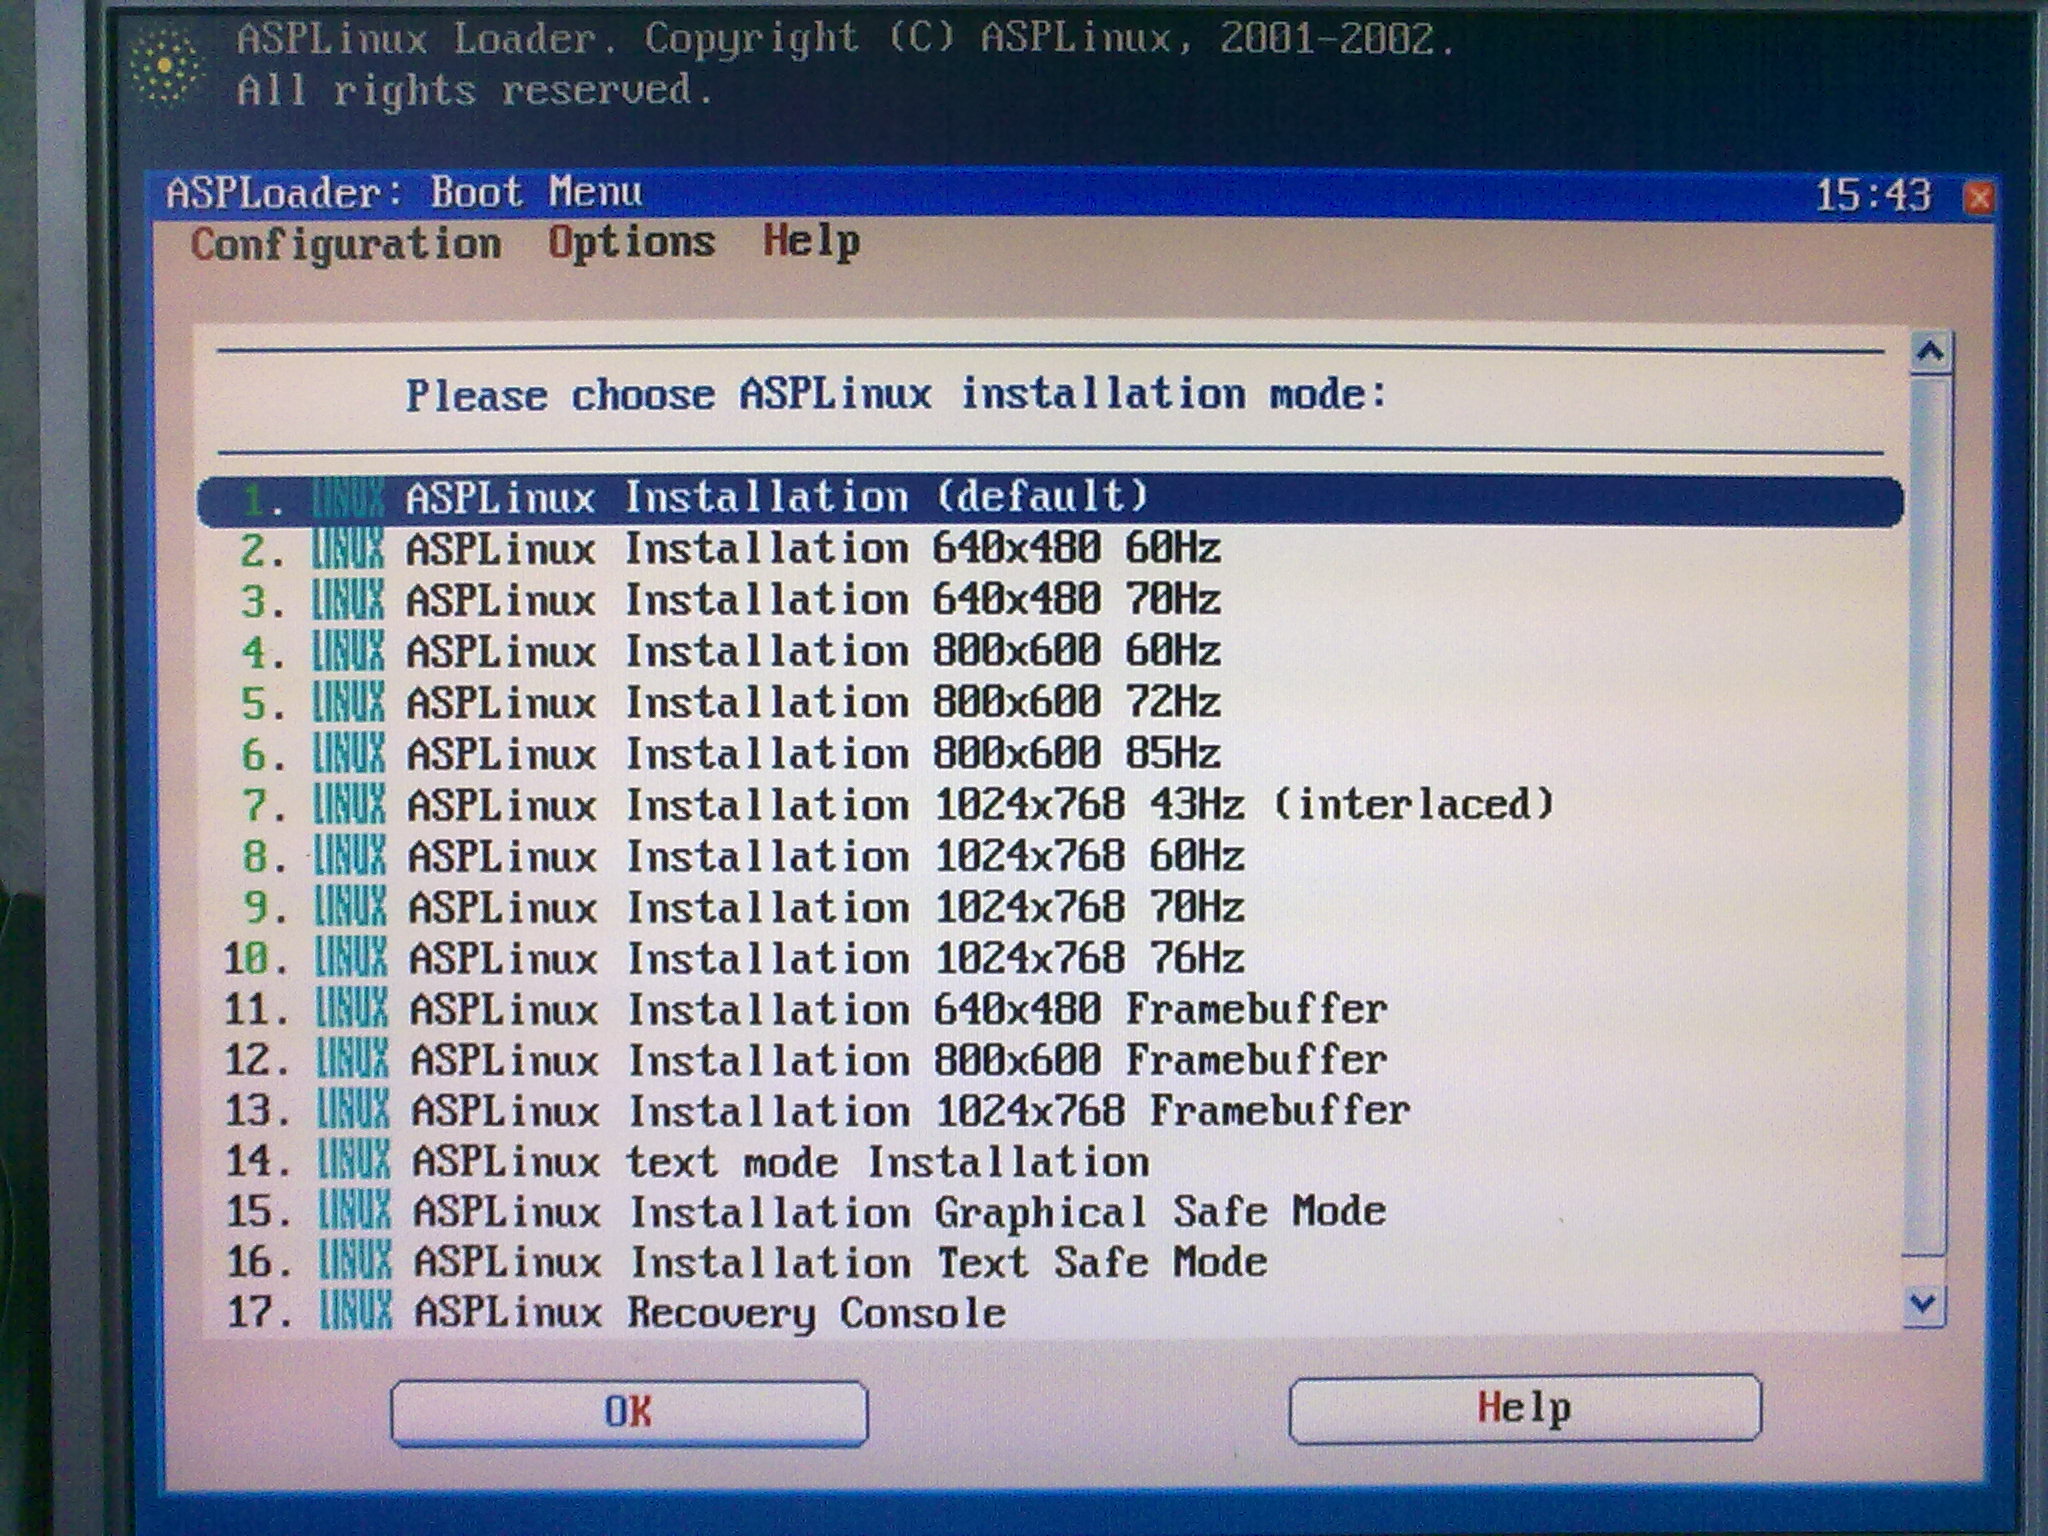
Task: Open the Options menu
Action: [x=631, y=243]
